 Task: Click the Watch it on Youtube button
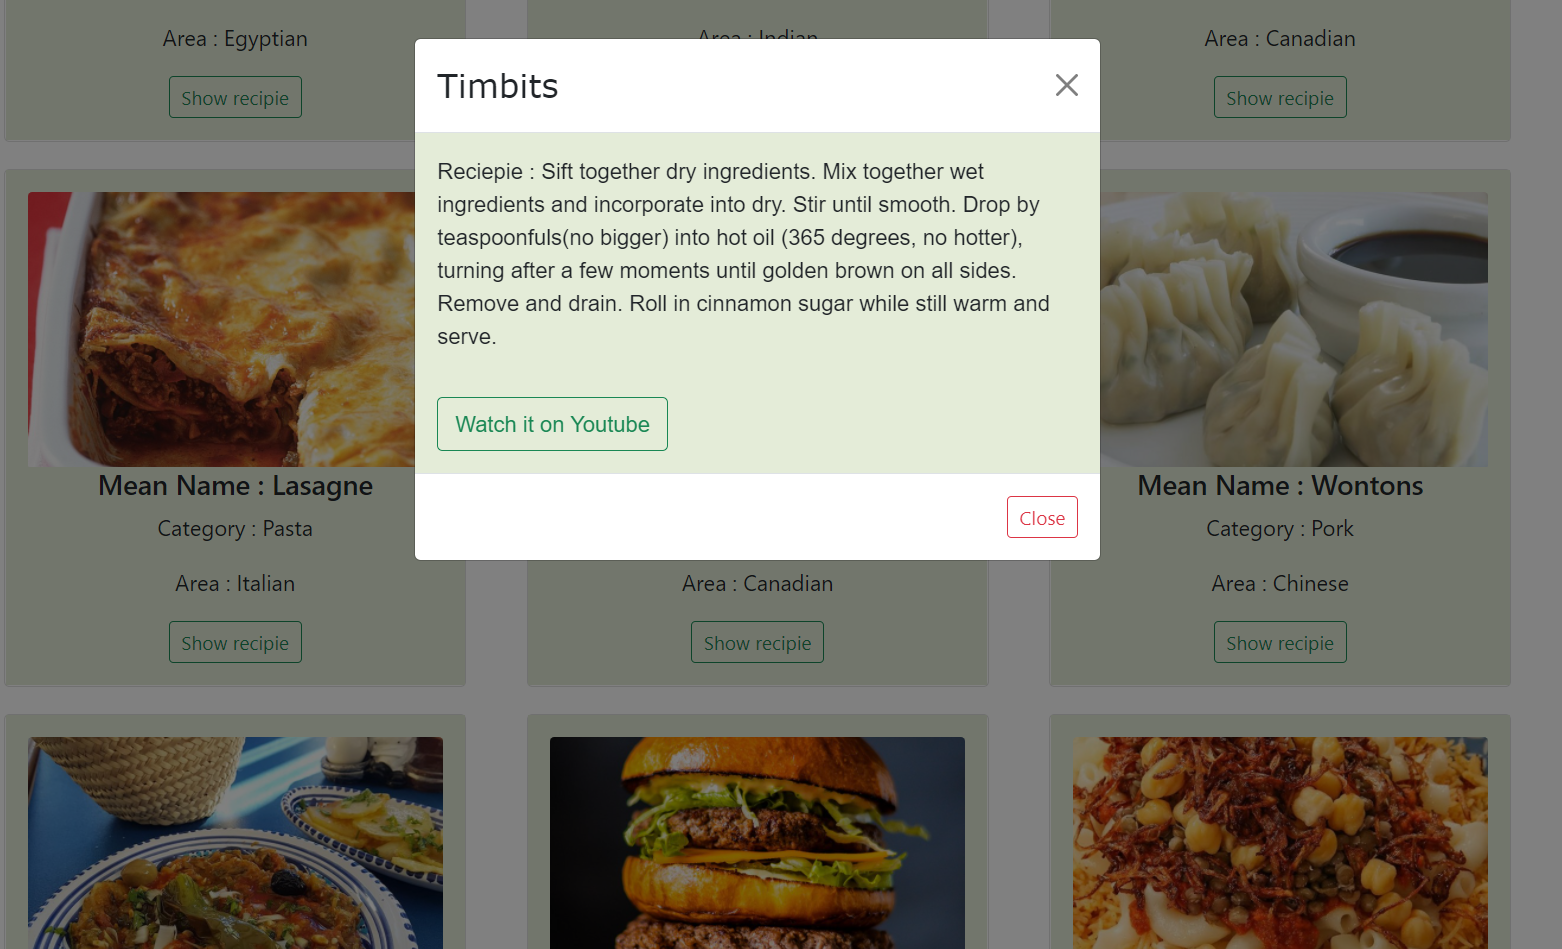tap(552, 423)
